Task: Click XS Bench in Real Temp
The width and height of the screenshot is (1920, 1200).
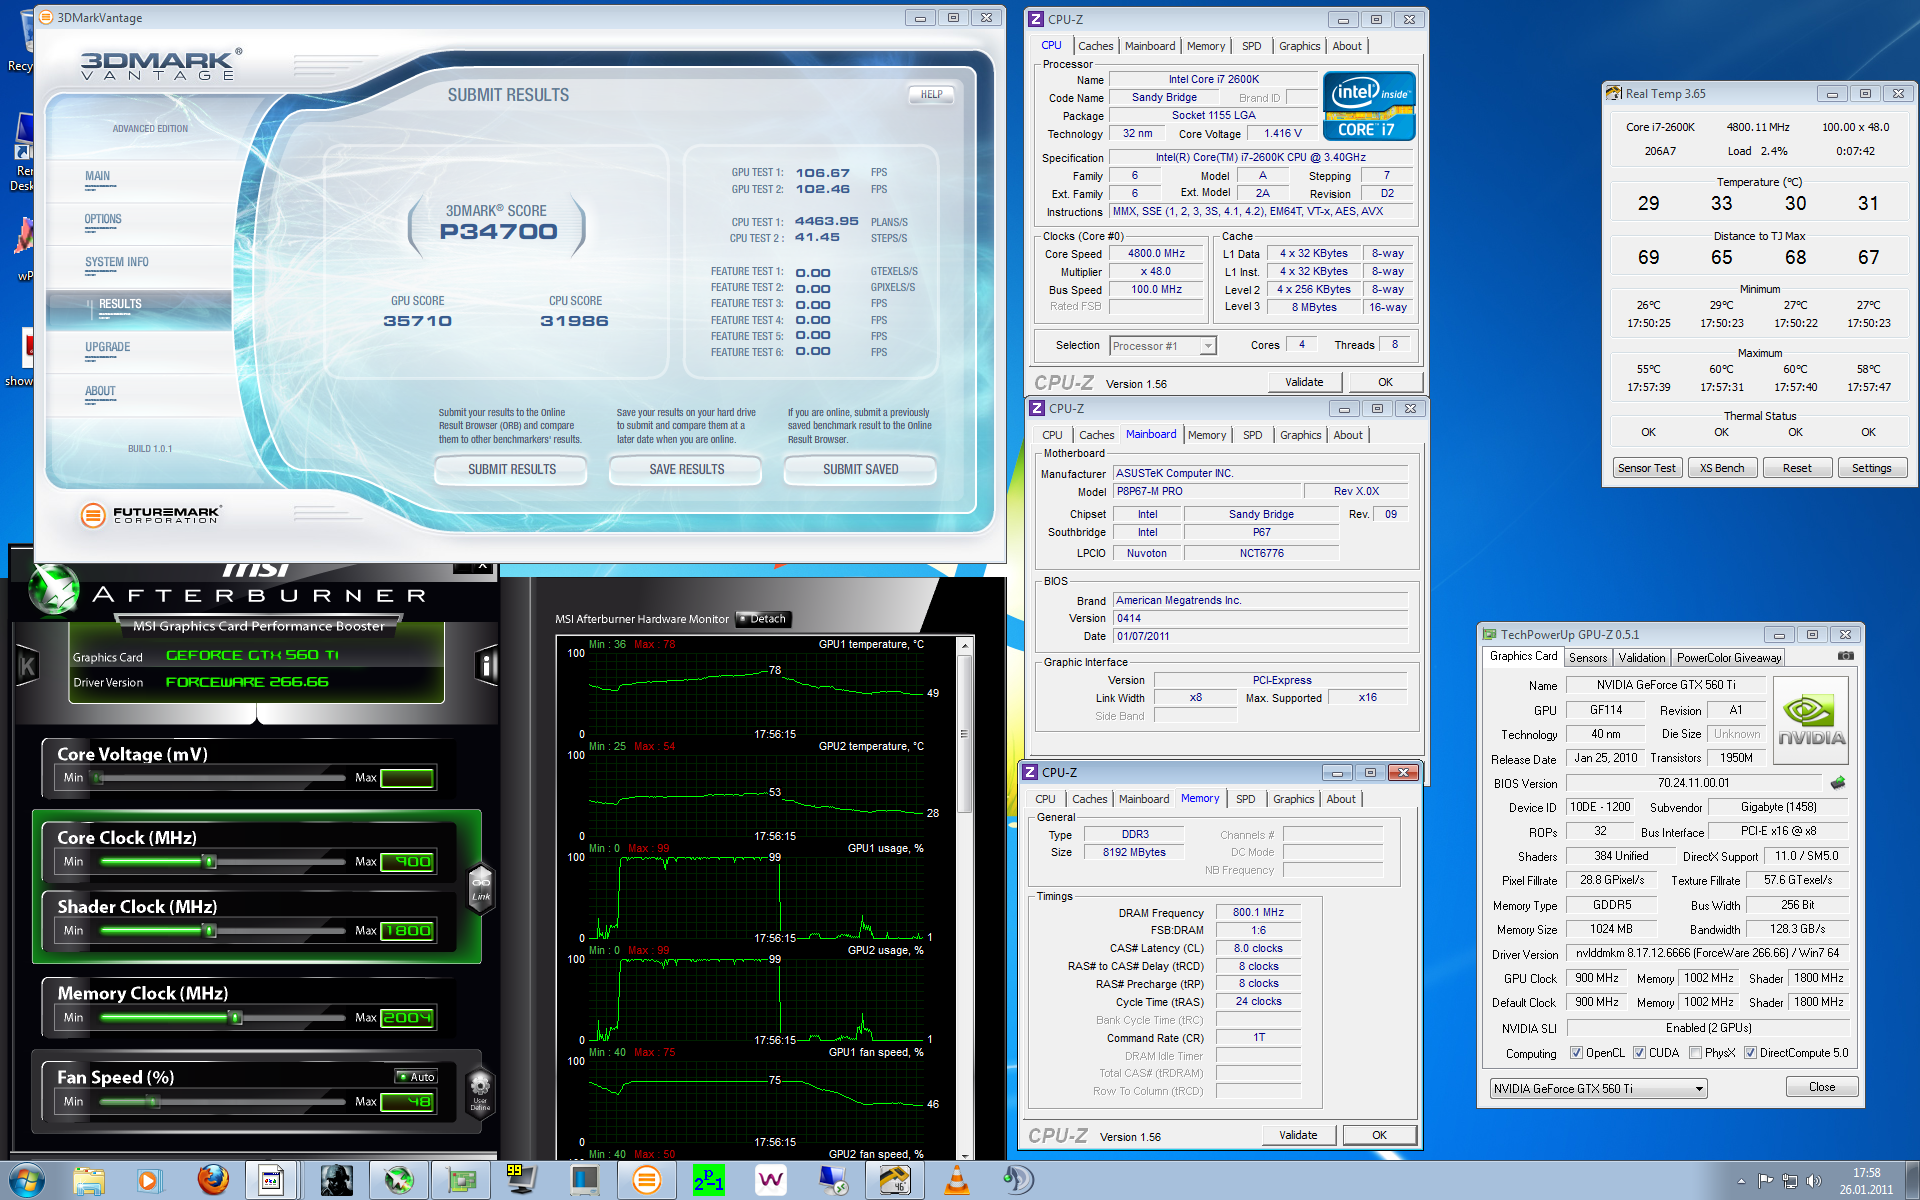Action: [x=1721, y=468]
